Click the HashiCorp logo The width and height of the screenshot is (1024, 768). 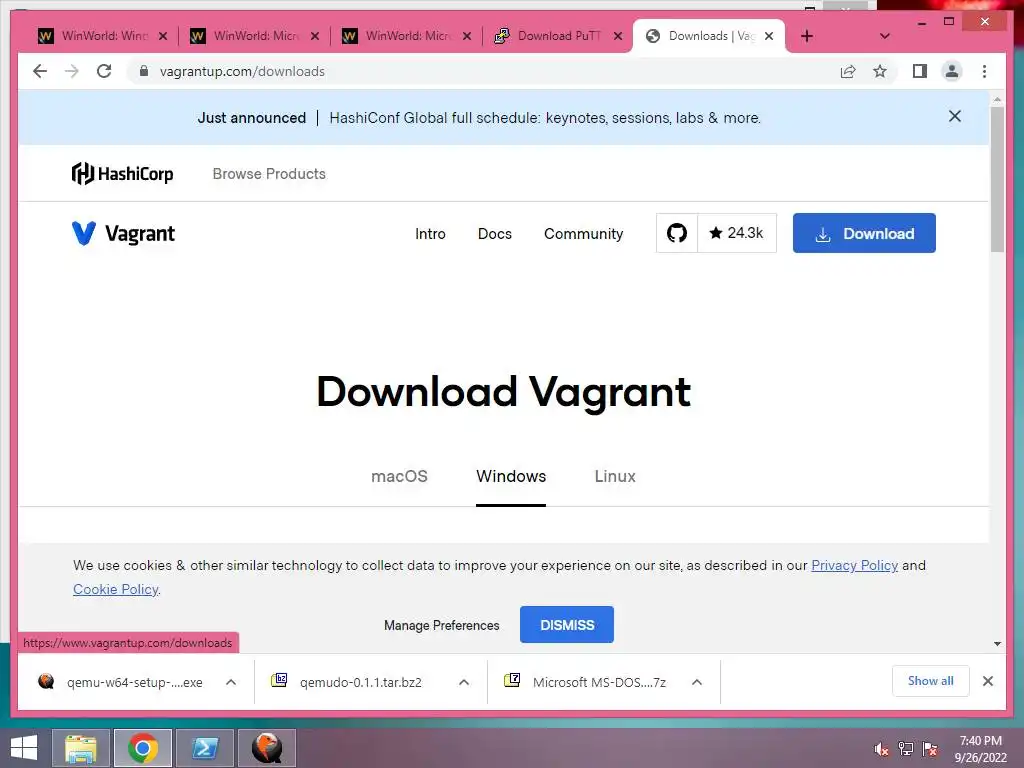pyautogui.click(x=122, y=173)
